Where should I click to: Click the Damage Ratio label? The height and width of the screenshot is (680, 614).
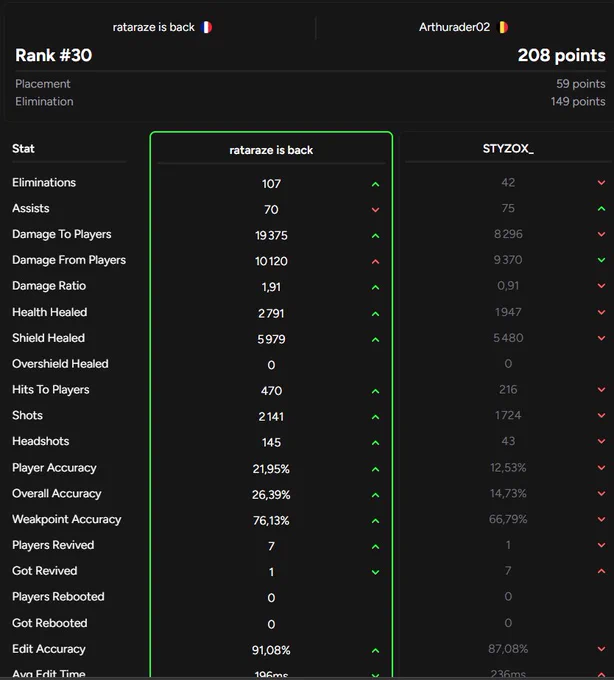pyautogui.click(x=49, y=286)
